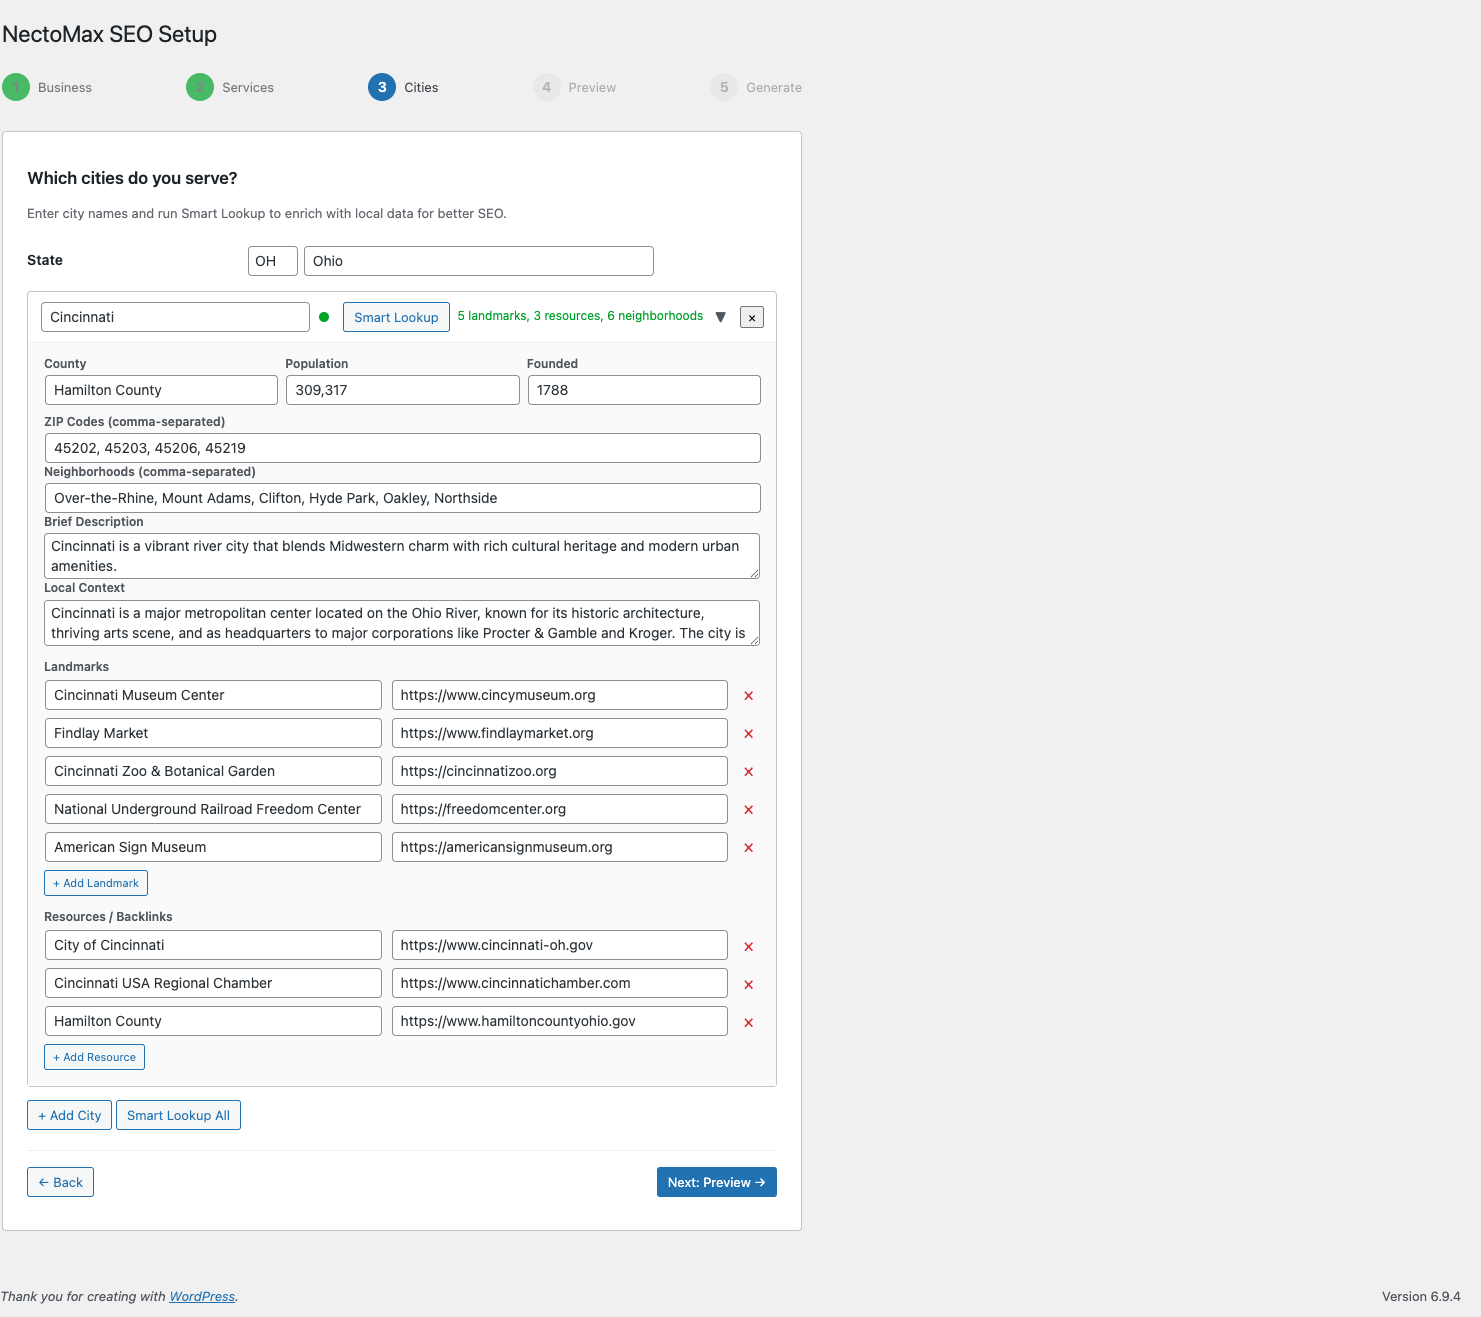Delete the National Underground Railroad Freedom Center landmark
This screenshot has height=1317, width=1481.
[748, 809]
